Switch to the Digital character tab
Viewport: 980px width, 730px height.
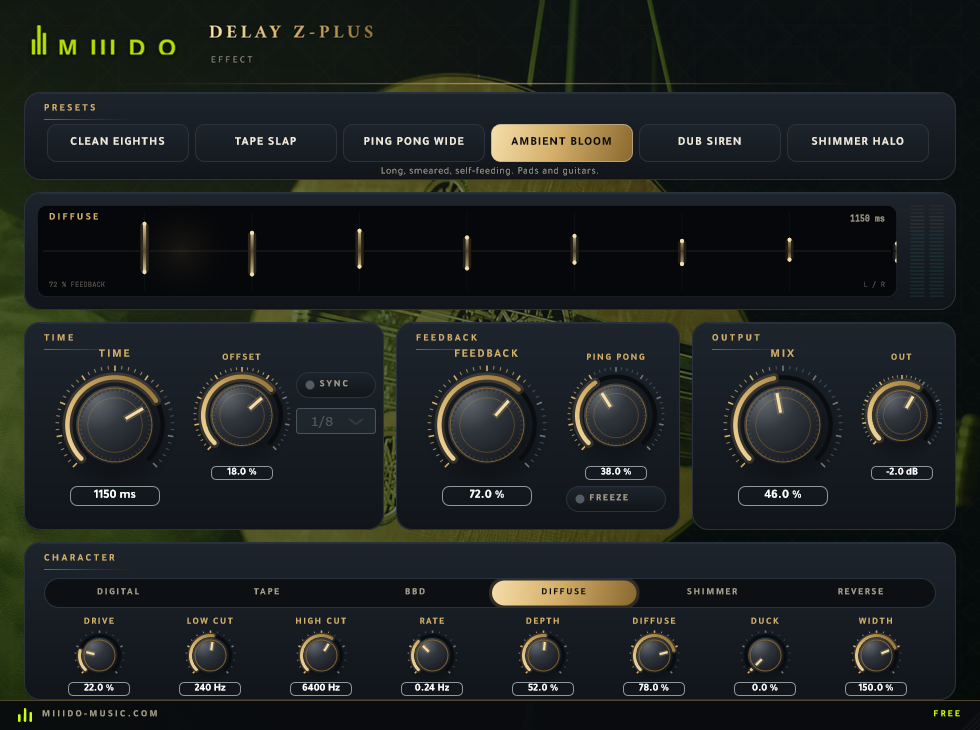pos(118,592)
